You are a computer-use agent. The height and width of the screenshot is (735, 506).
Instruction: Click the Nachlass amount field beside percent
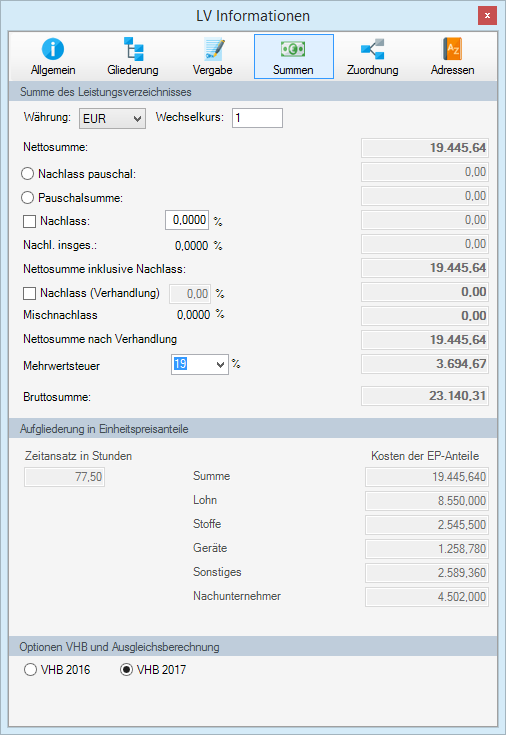coord(425,220)
